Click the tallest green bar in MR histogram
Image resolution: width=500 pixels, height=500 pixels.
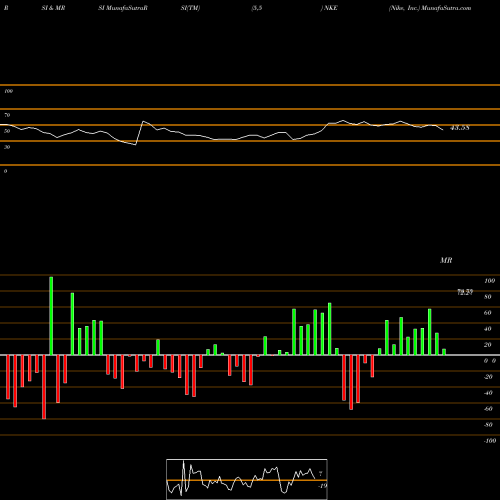pyautogui.click(x=51, y=316)
